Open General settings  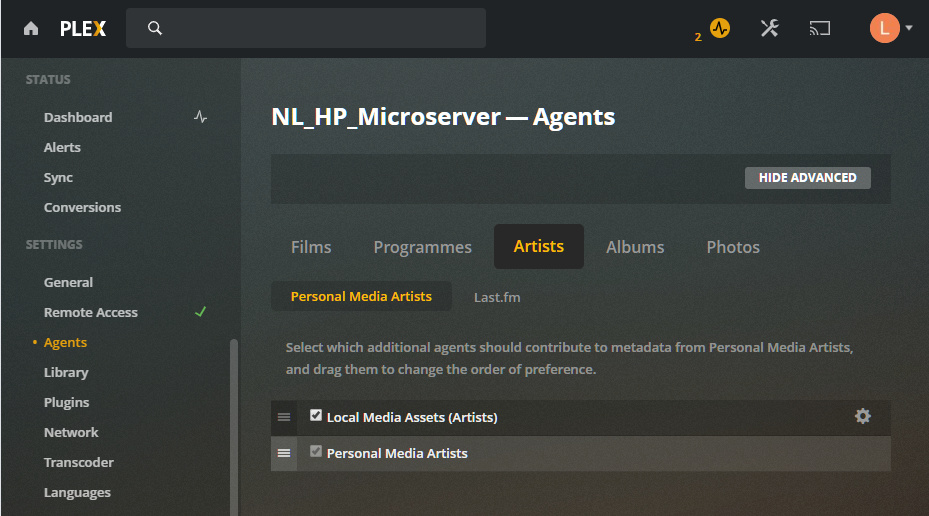point(68,283)
